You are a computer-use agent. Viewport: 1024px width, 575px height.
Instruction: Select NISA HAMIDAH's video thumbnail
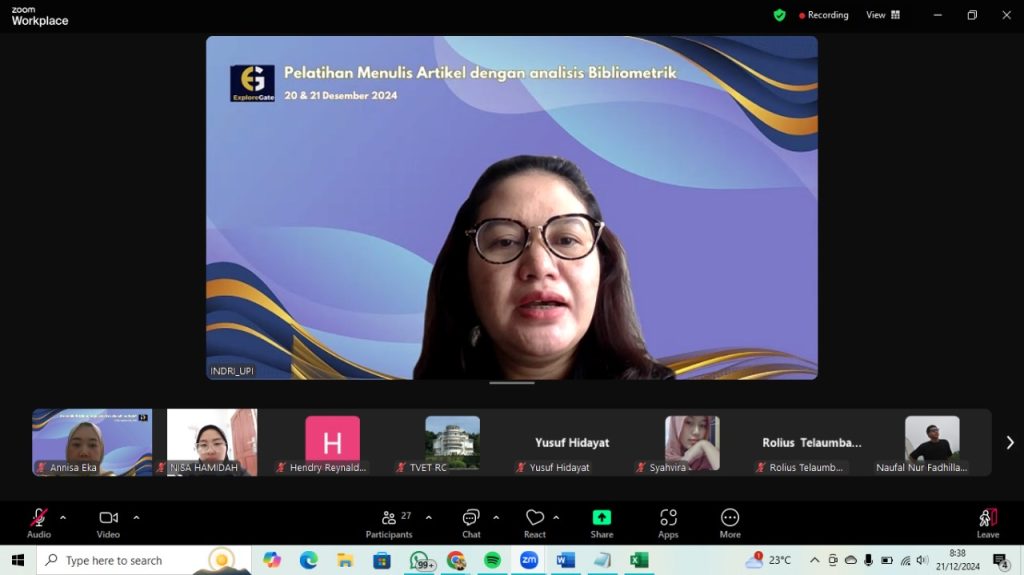[211, 441]
